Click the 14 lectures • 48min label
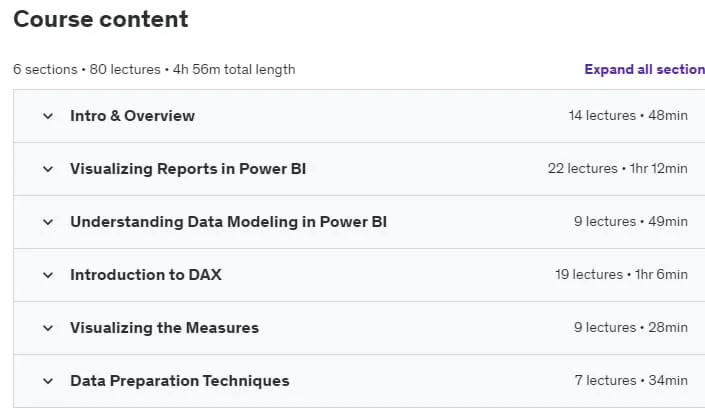 coord(628,116)
